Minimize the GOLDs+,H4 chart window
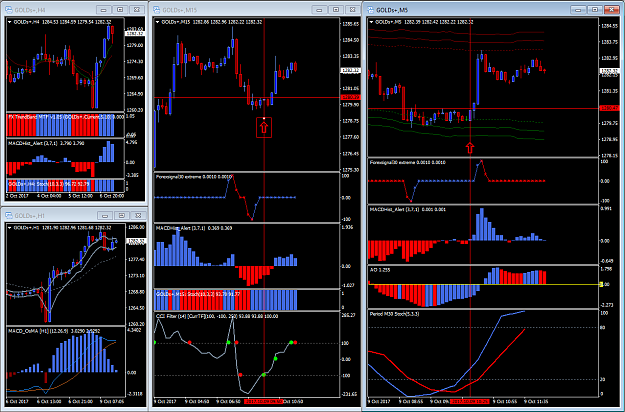625x412 pixels. tap(104, 10)
